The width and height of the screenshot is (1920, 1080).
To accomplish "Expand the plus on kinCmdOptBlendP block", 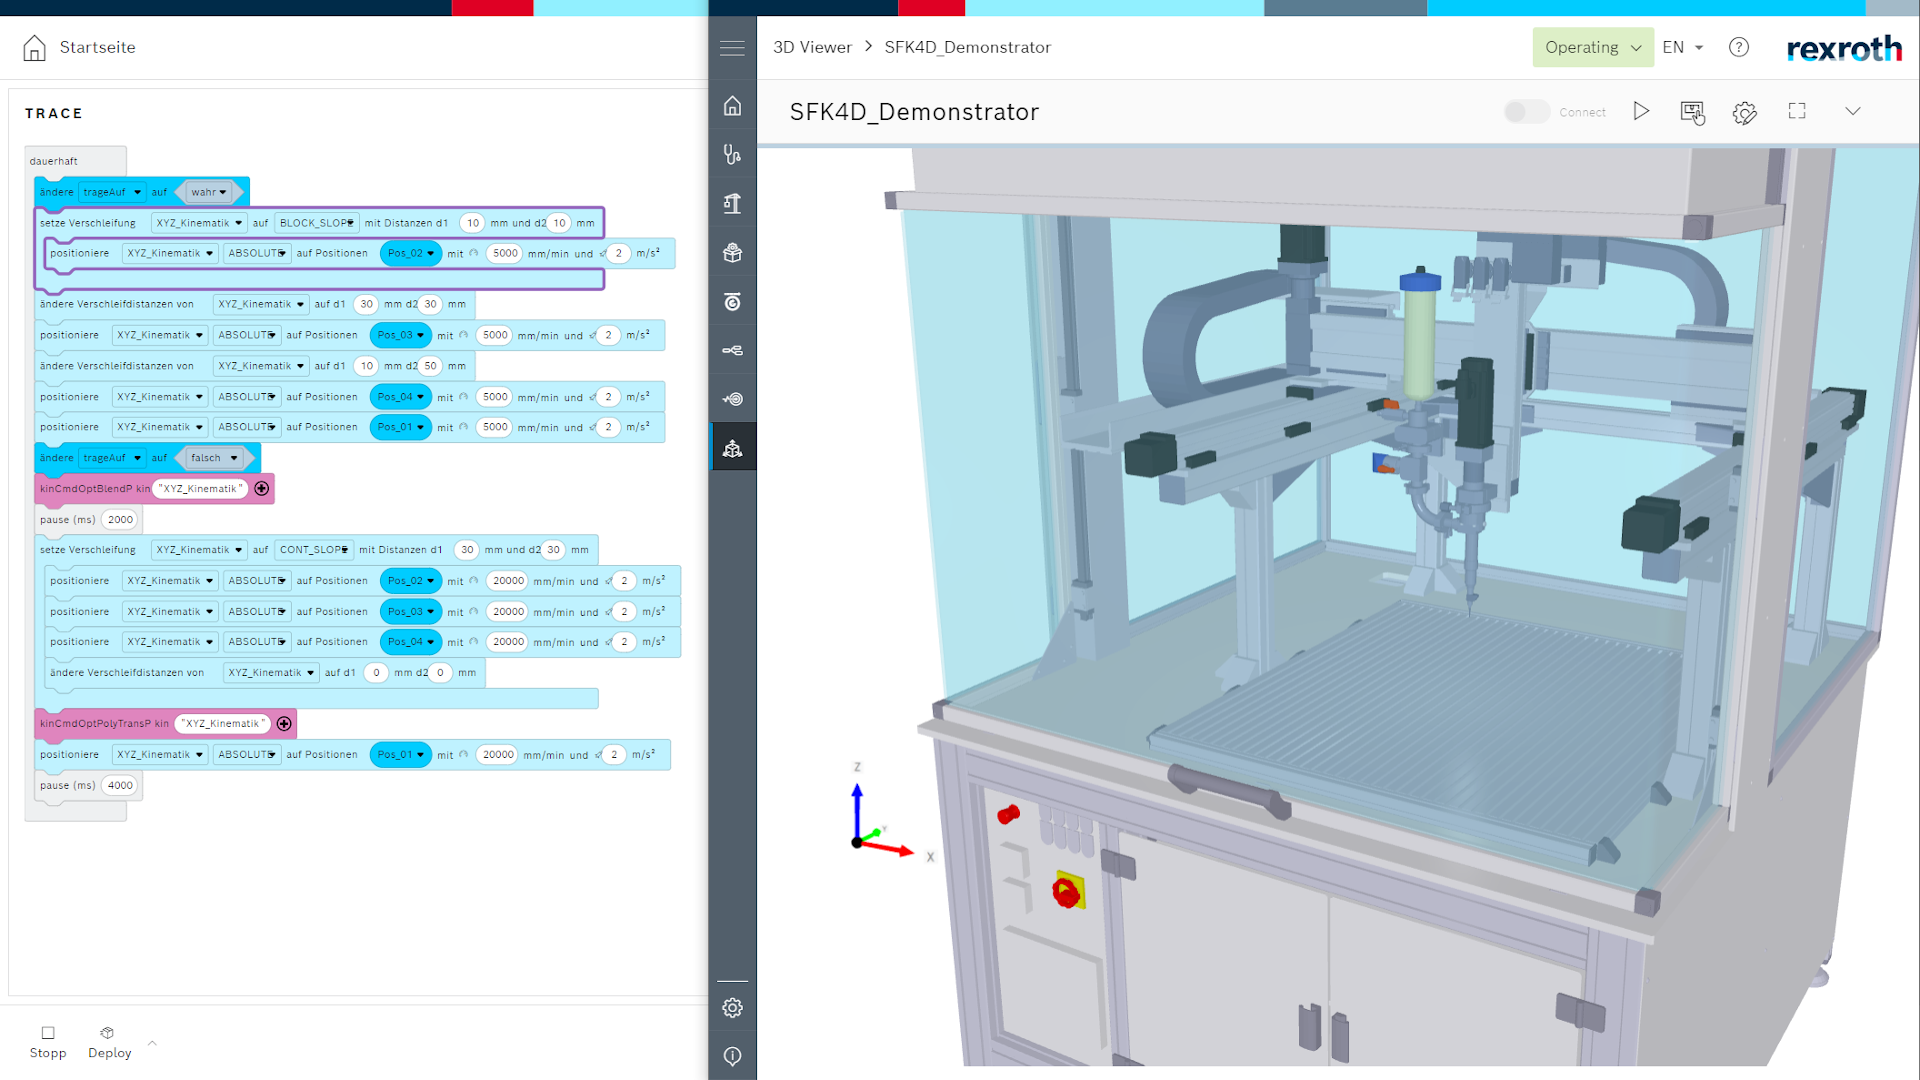I will click(262, 489).
